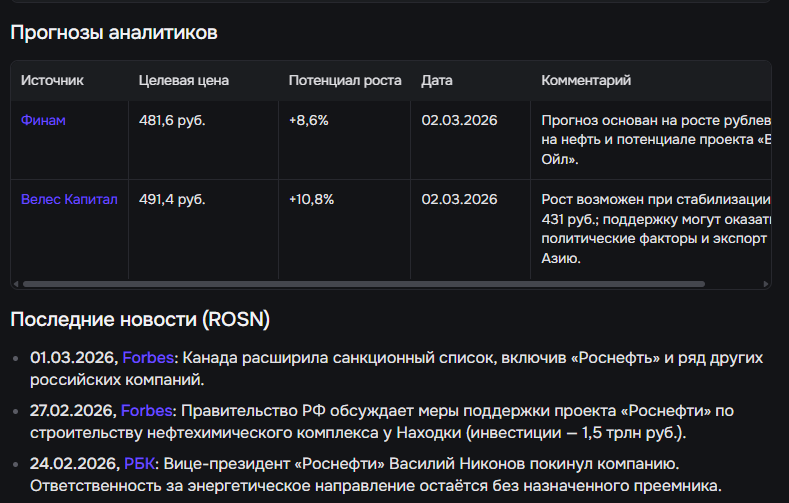Viewport: 789px width, 503px height.
Task: Open Forbes link in the 27.02.2026 news
Action: tap(144, 410)
